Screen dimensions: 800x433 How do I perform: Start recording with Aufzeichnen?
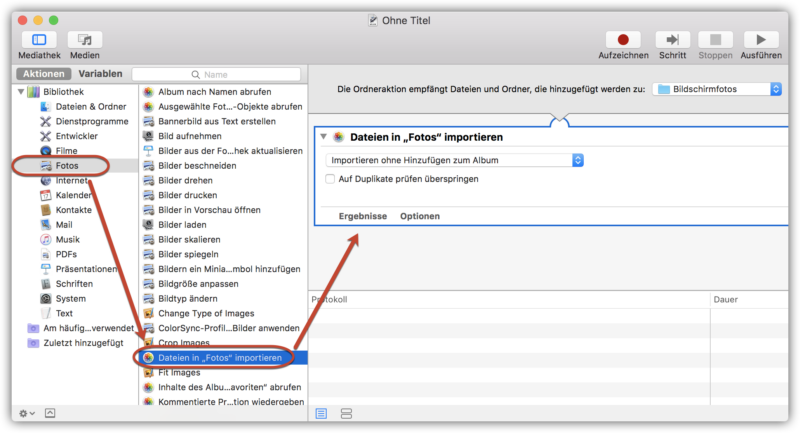623,40
